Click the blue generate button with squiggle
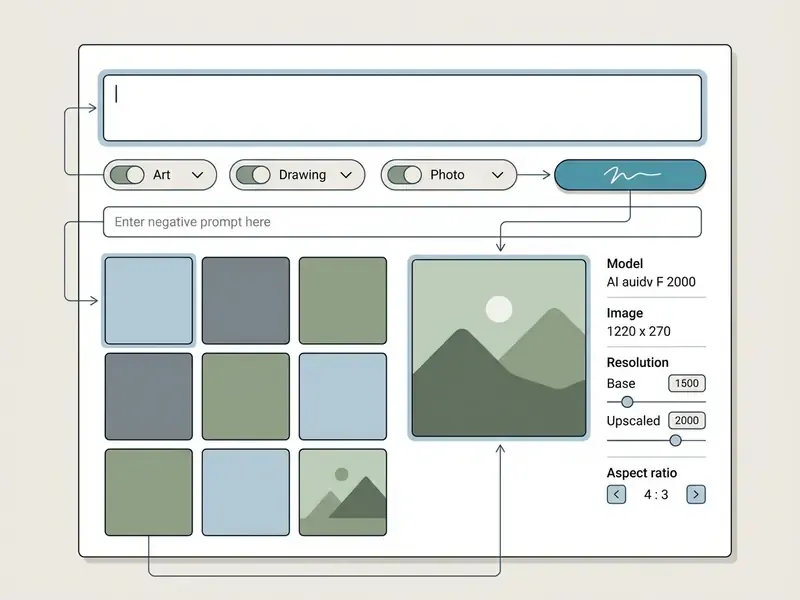Screen dimensions: 800x600 tap(630, 175)
